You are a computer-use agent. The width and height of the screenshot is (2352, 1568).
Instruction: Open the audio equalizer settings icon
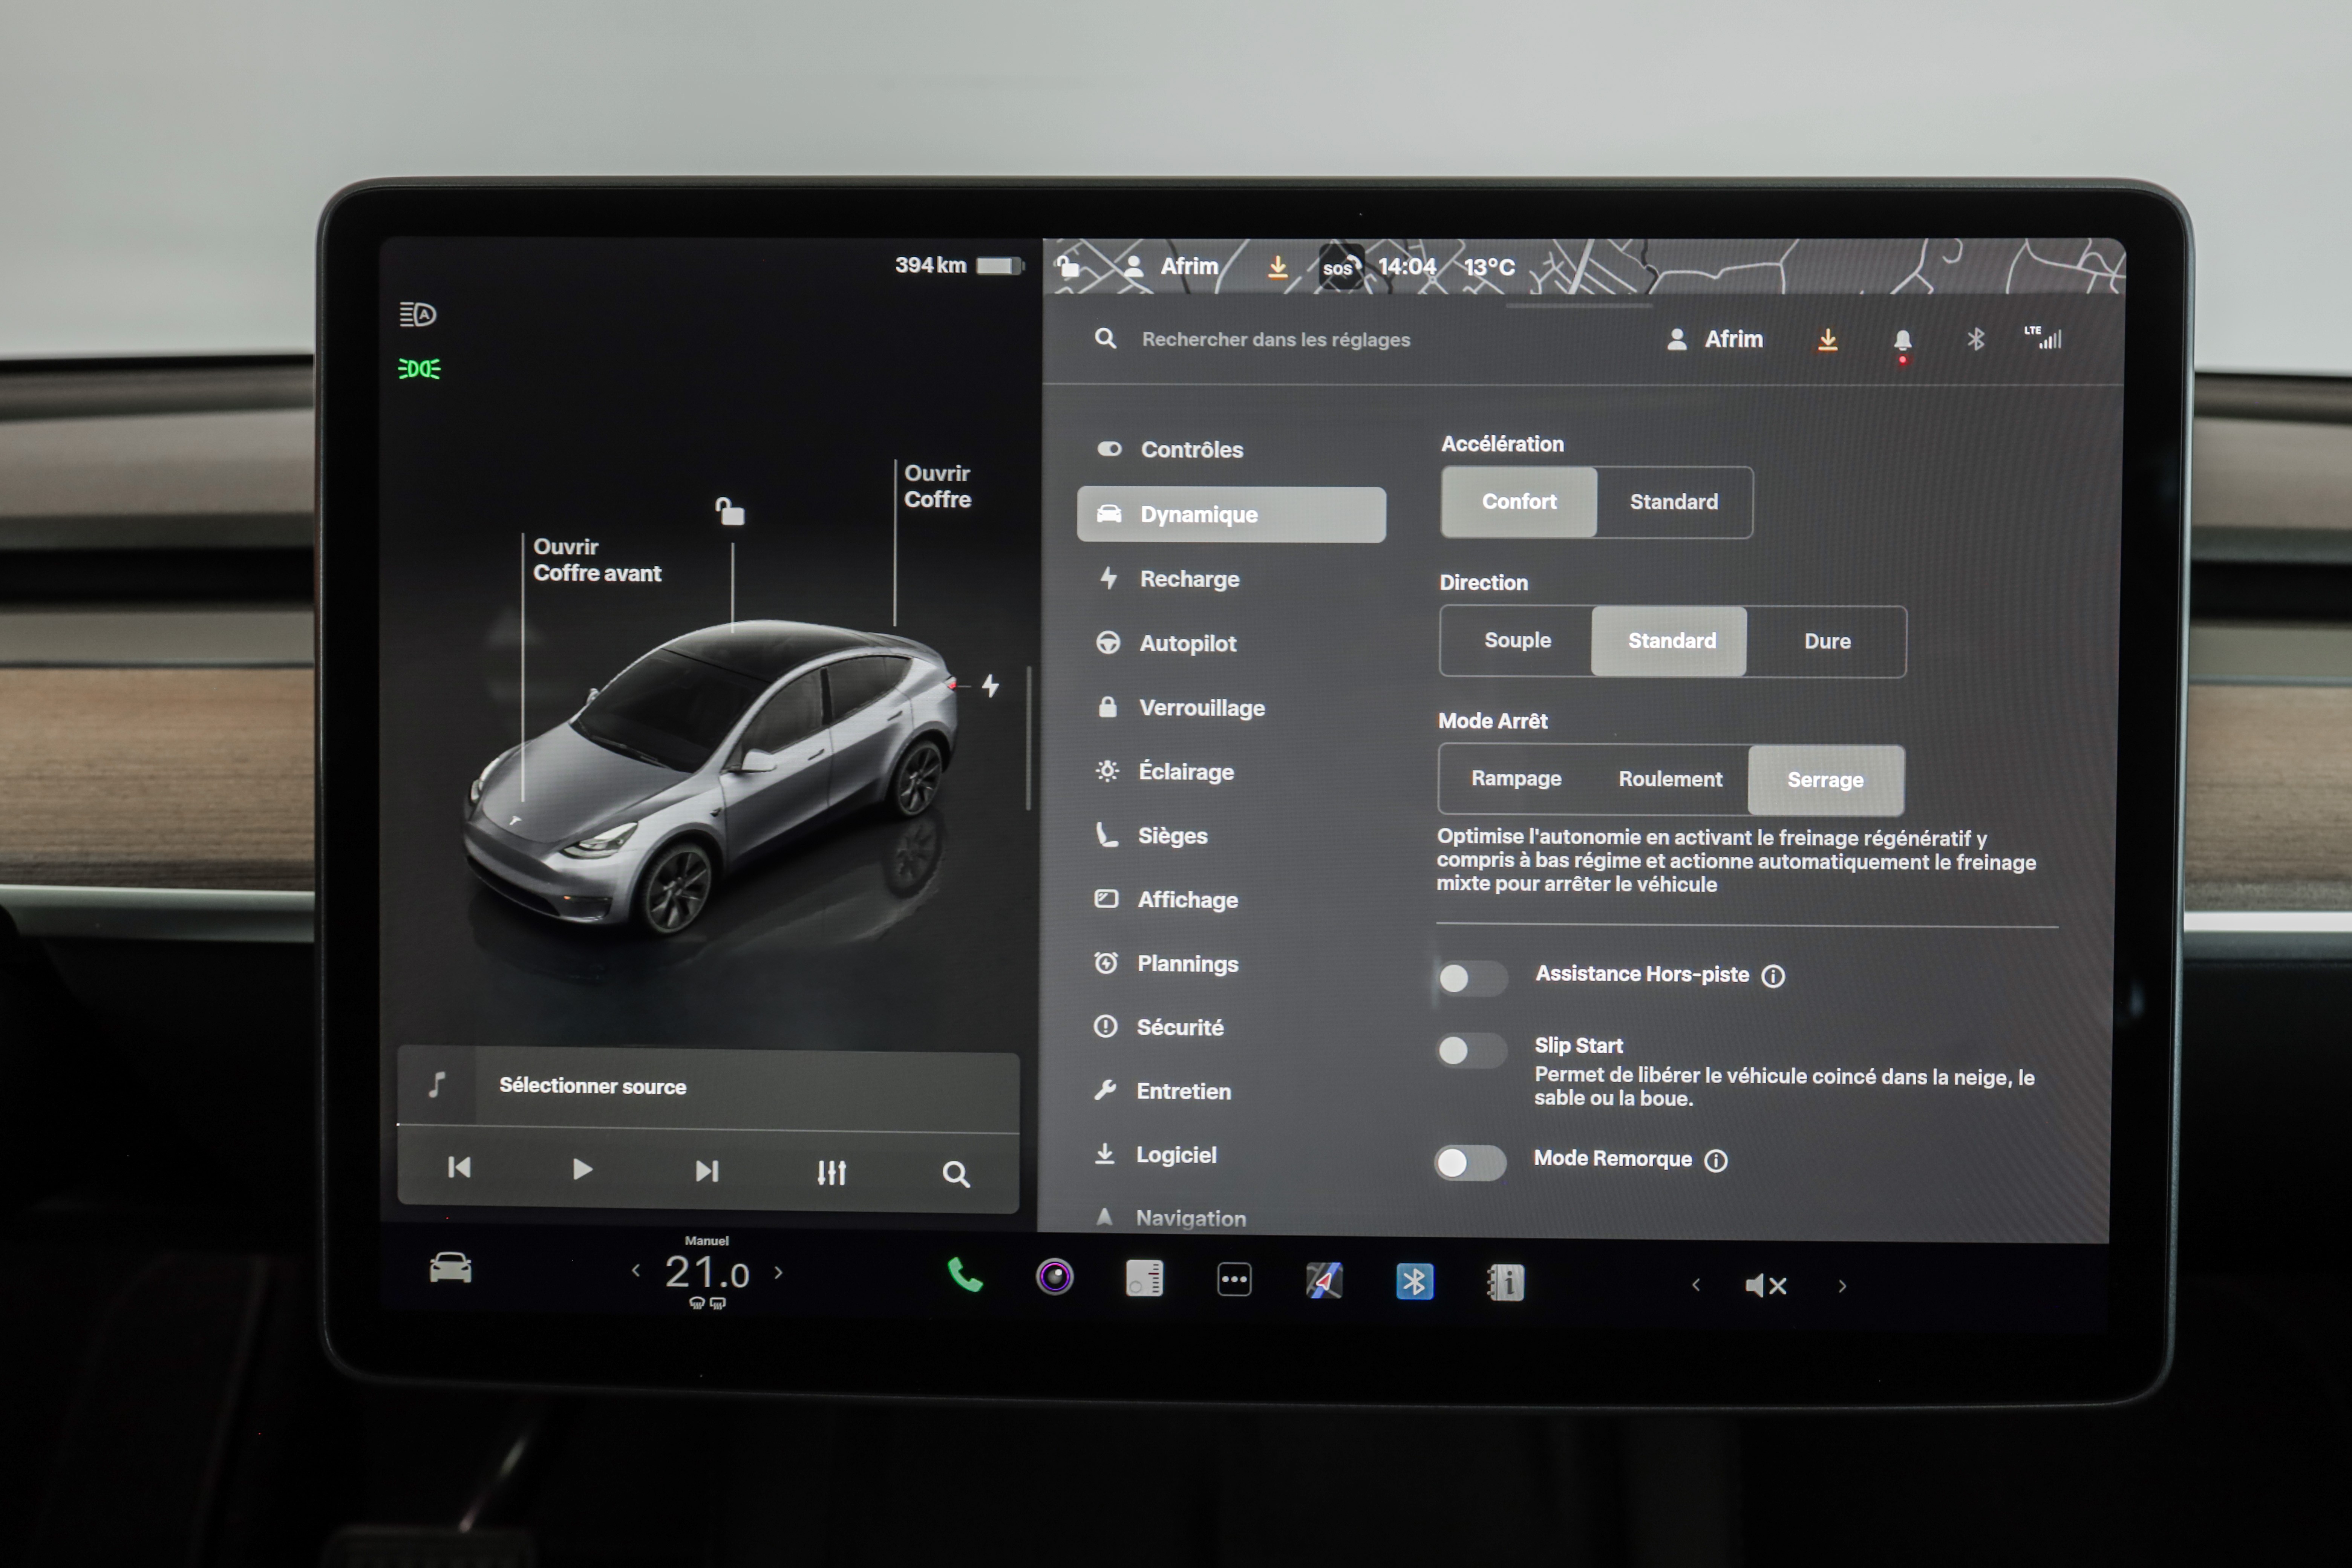click(831, 1172)
